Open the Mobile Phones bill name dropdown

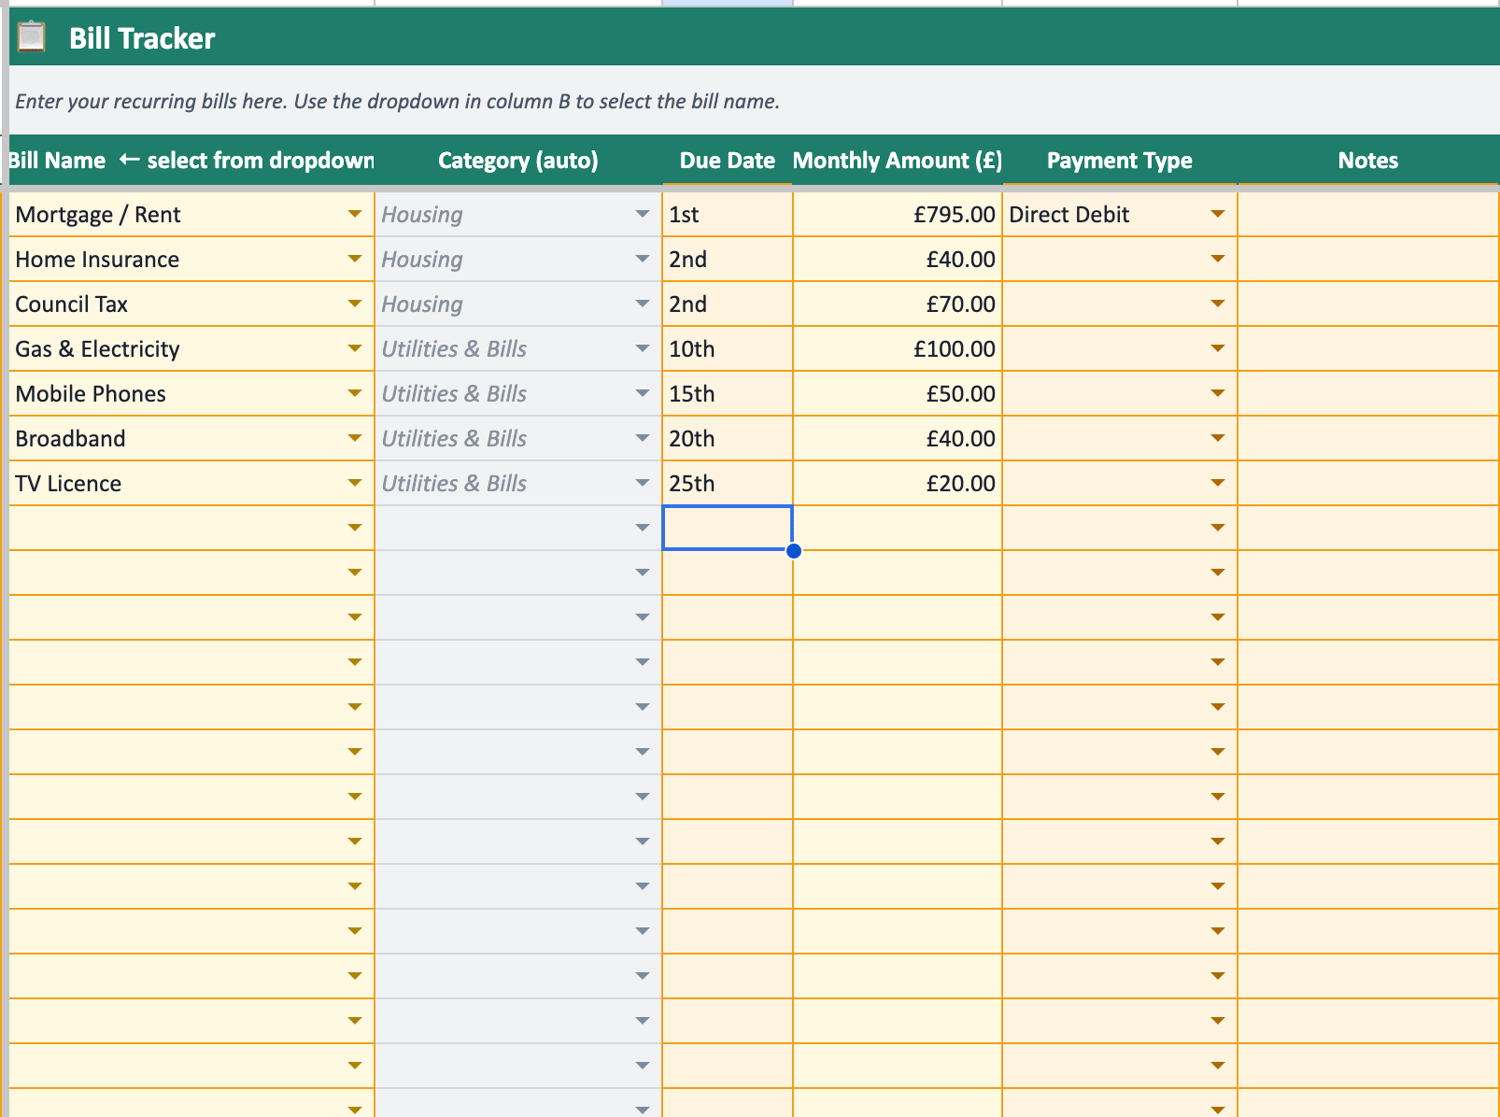[x=354, y=393]
